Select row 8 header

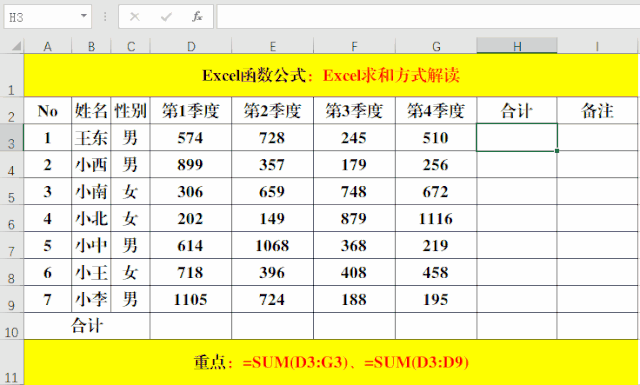[x=11, y=272]
